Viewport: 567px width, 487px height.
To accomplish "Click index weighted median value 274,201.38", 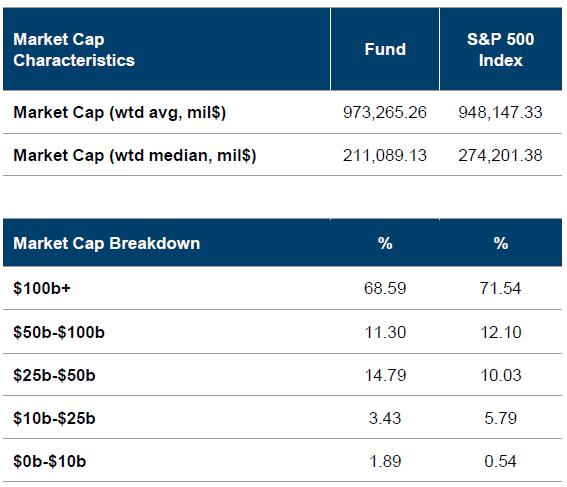I will click(x=500, y=155).
